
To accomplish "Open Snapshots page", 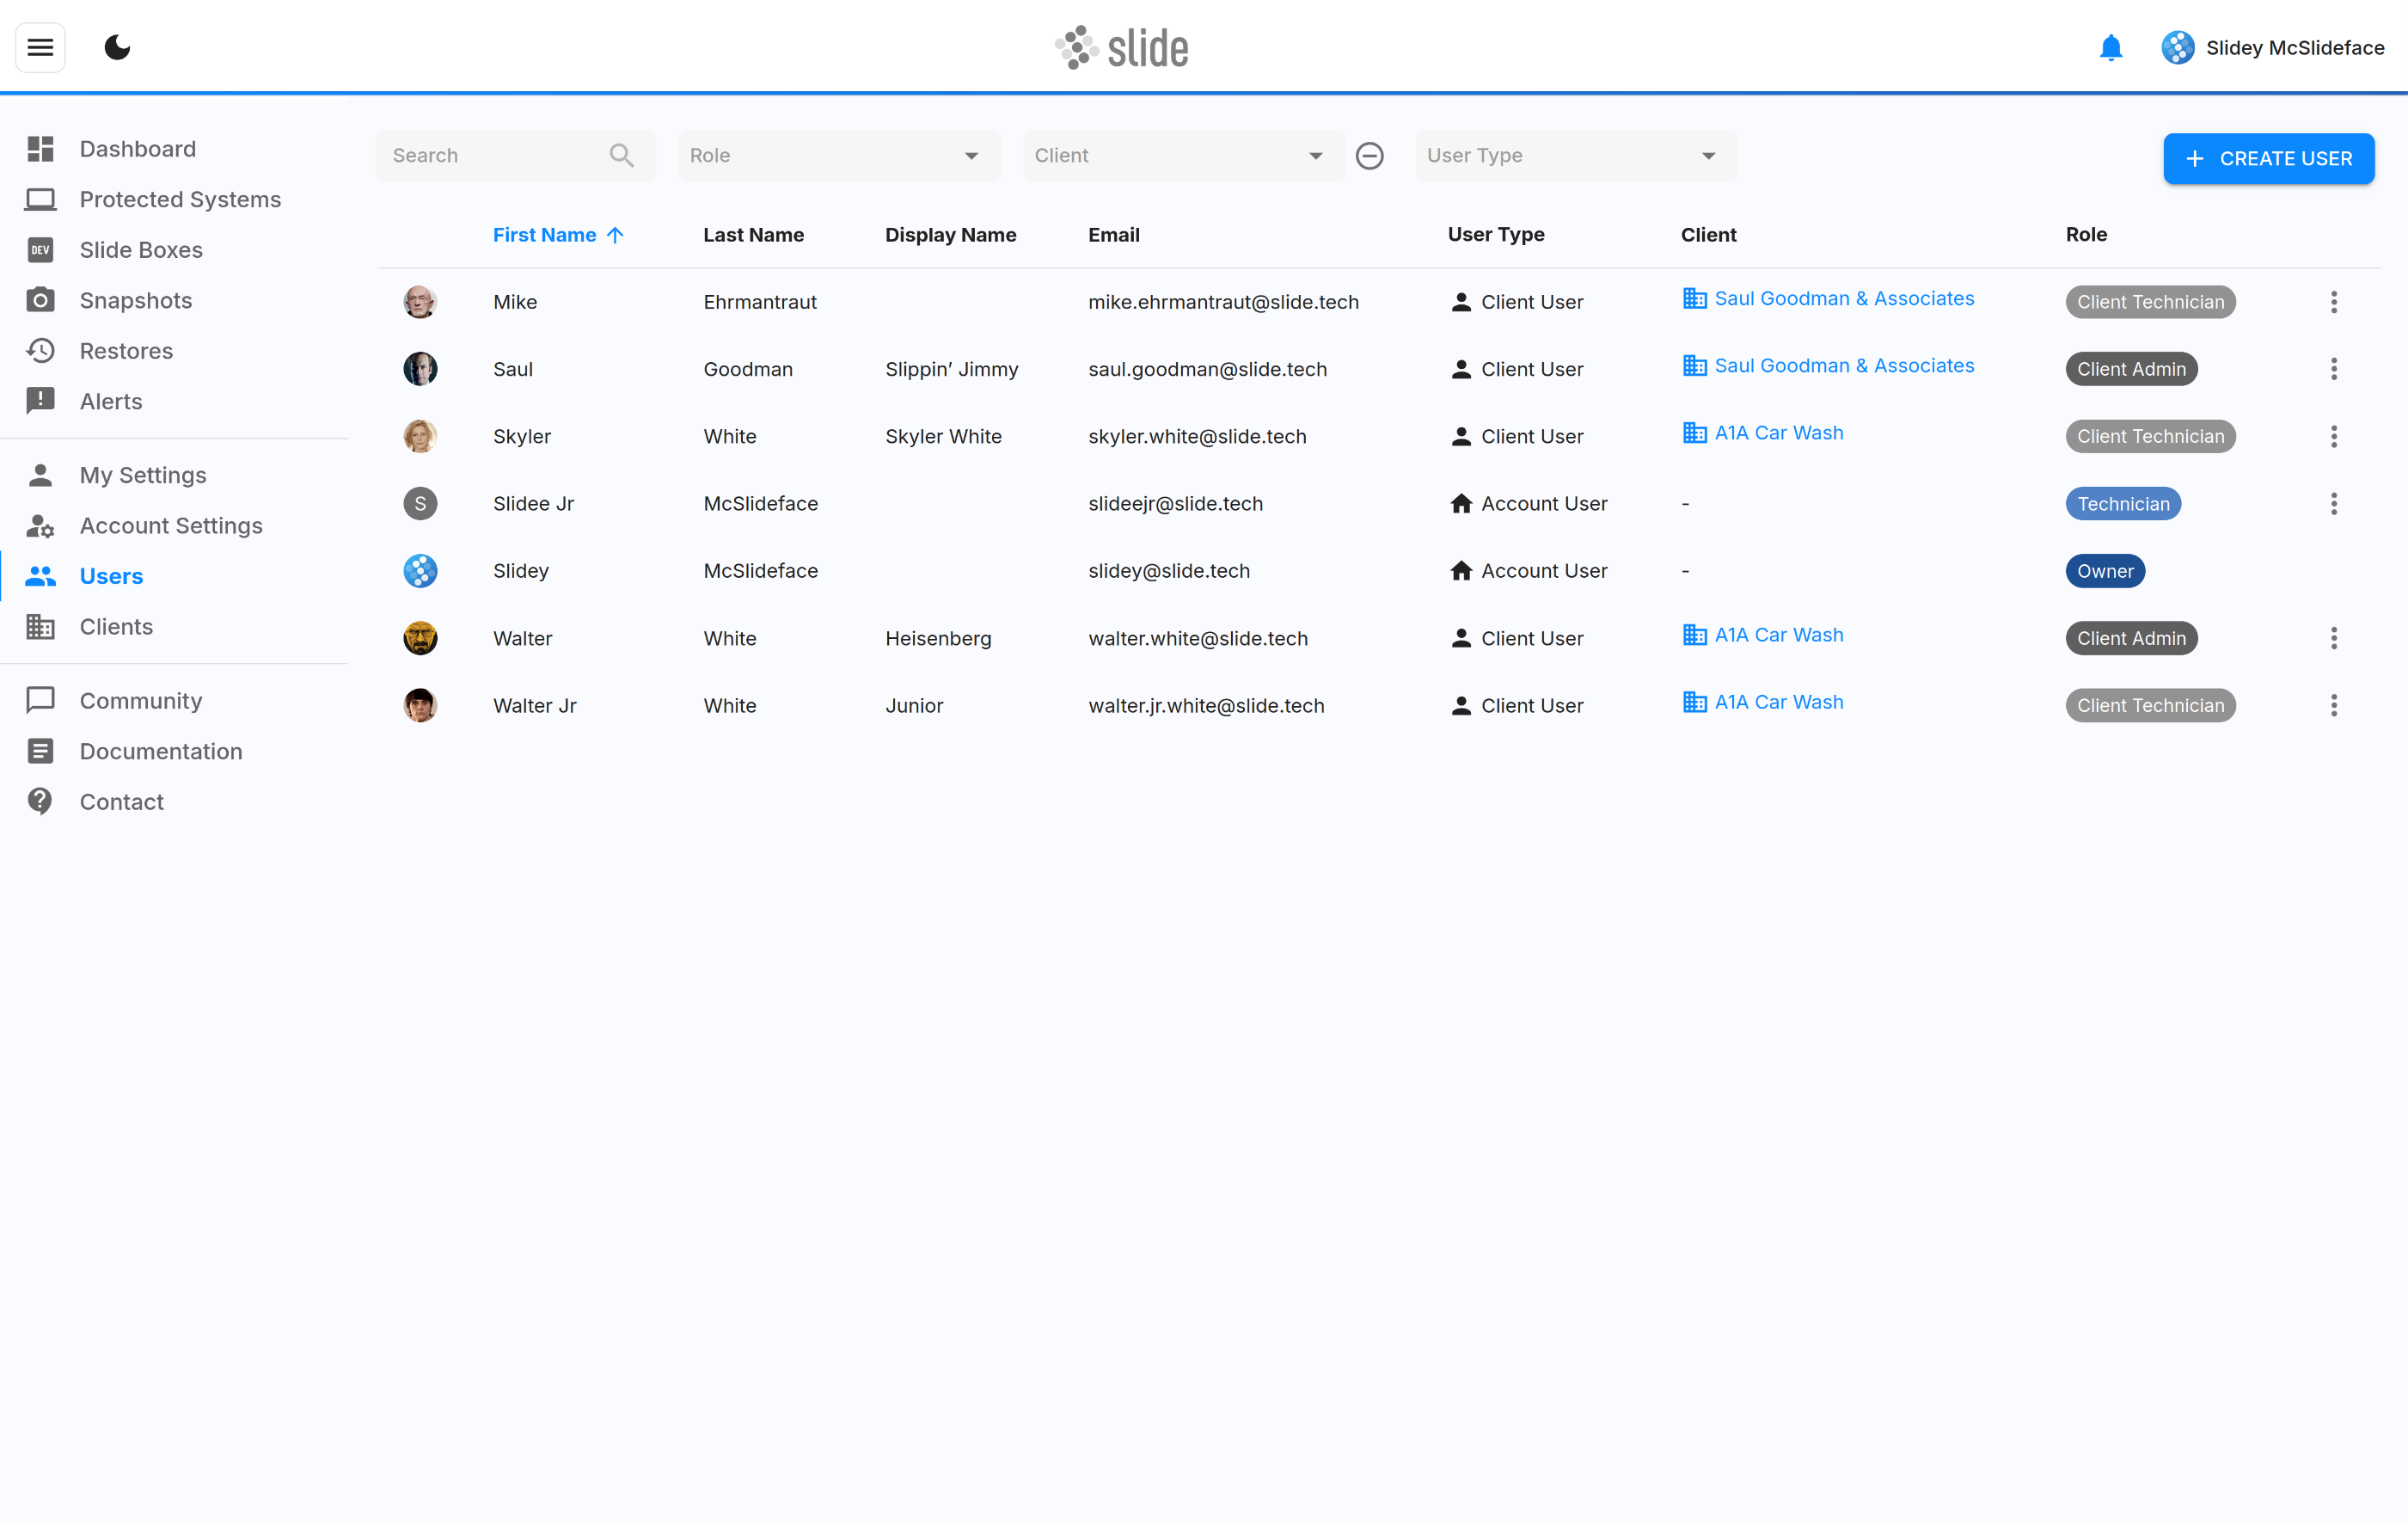I will point(135,300).
